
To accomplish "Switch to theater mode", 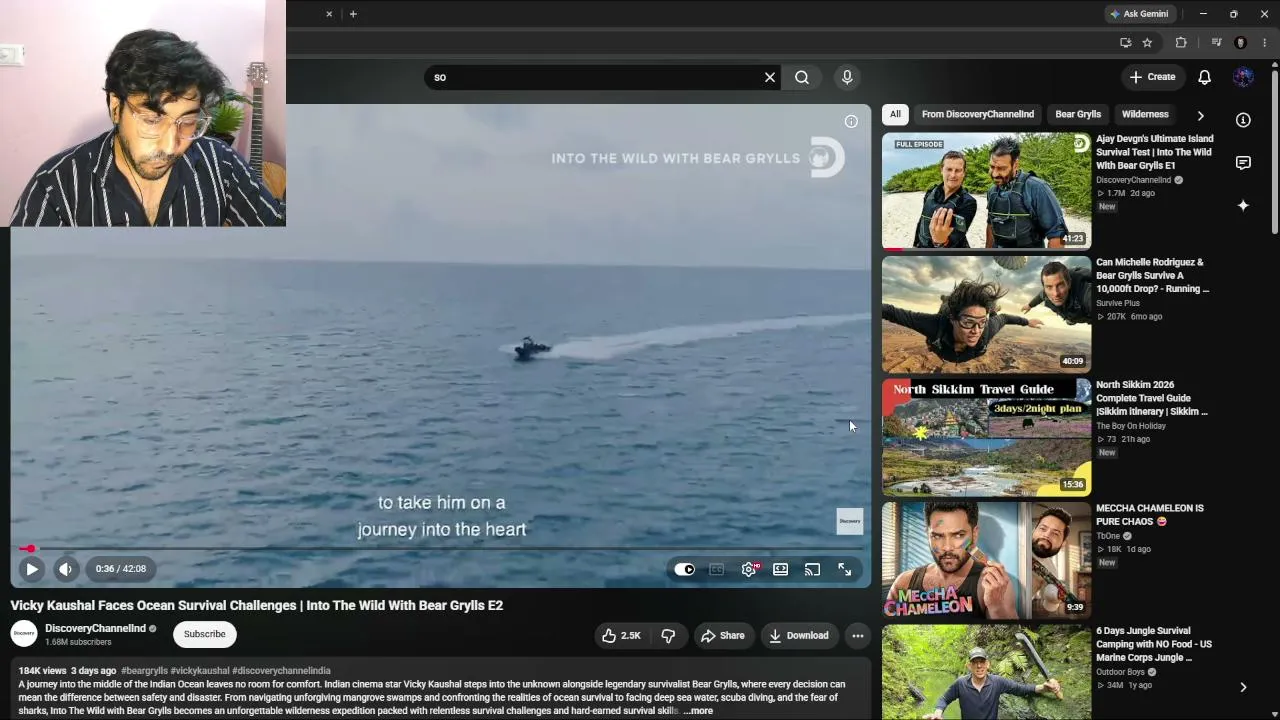I will [780, 569].
